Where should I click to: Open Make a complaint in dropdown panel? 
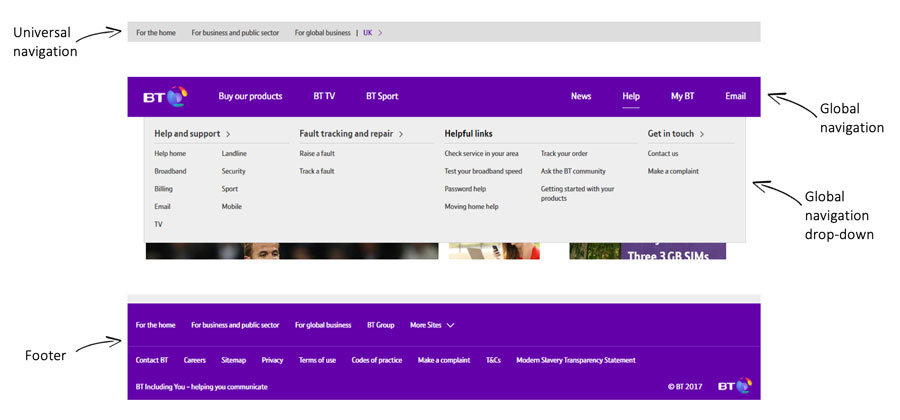coord(673,171)
